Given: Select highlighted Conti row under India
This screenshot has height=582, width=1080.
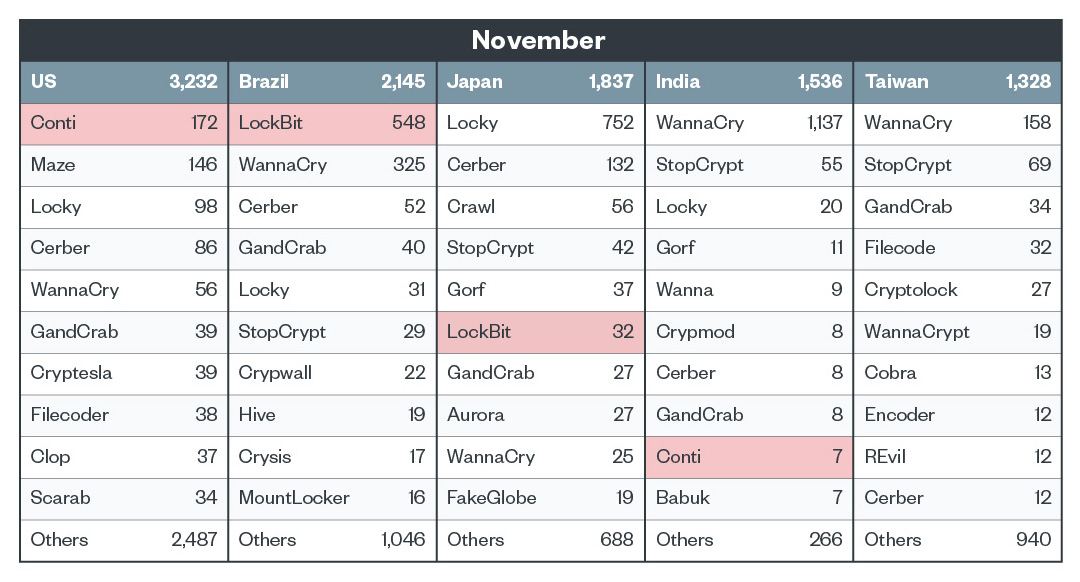Looking at the screenshot, I should 748,457.
